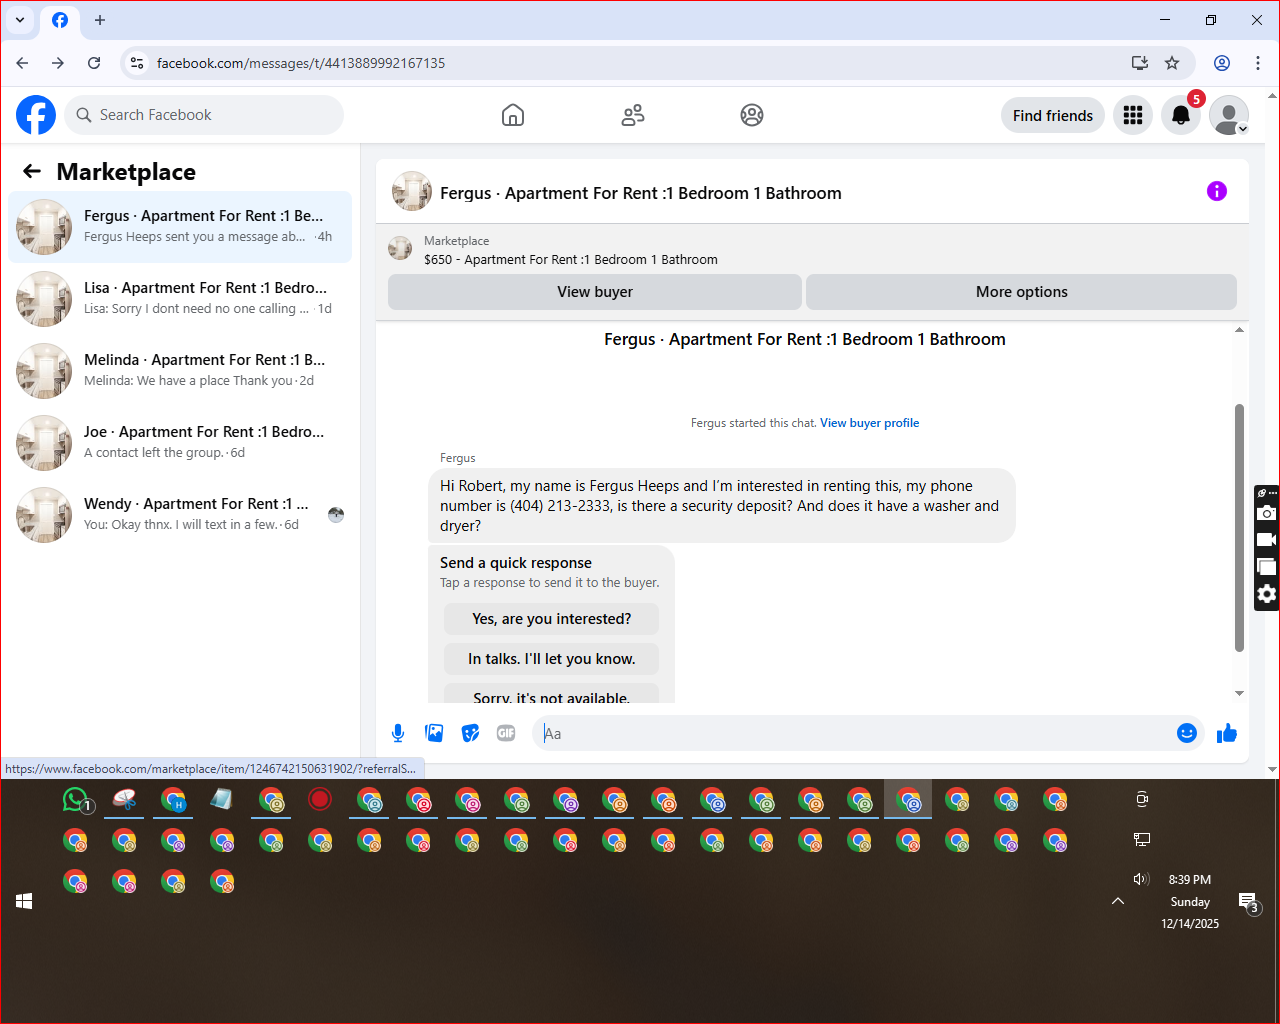Image resolution: width=1280 pixels, height=1024 pixels.
Task: Show hidden tray icons chevron
Action: (1118, 901)
